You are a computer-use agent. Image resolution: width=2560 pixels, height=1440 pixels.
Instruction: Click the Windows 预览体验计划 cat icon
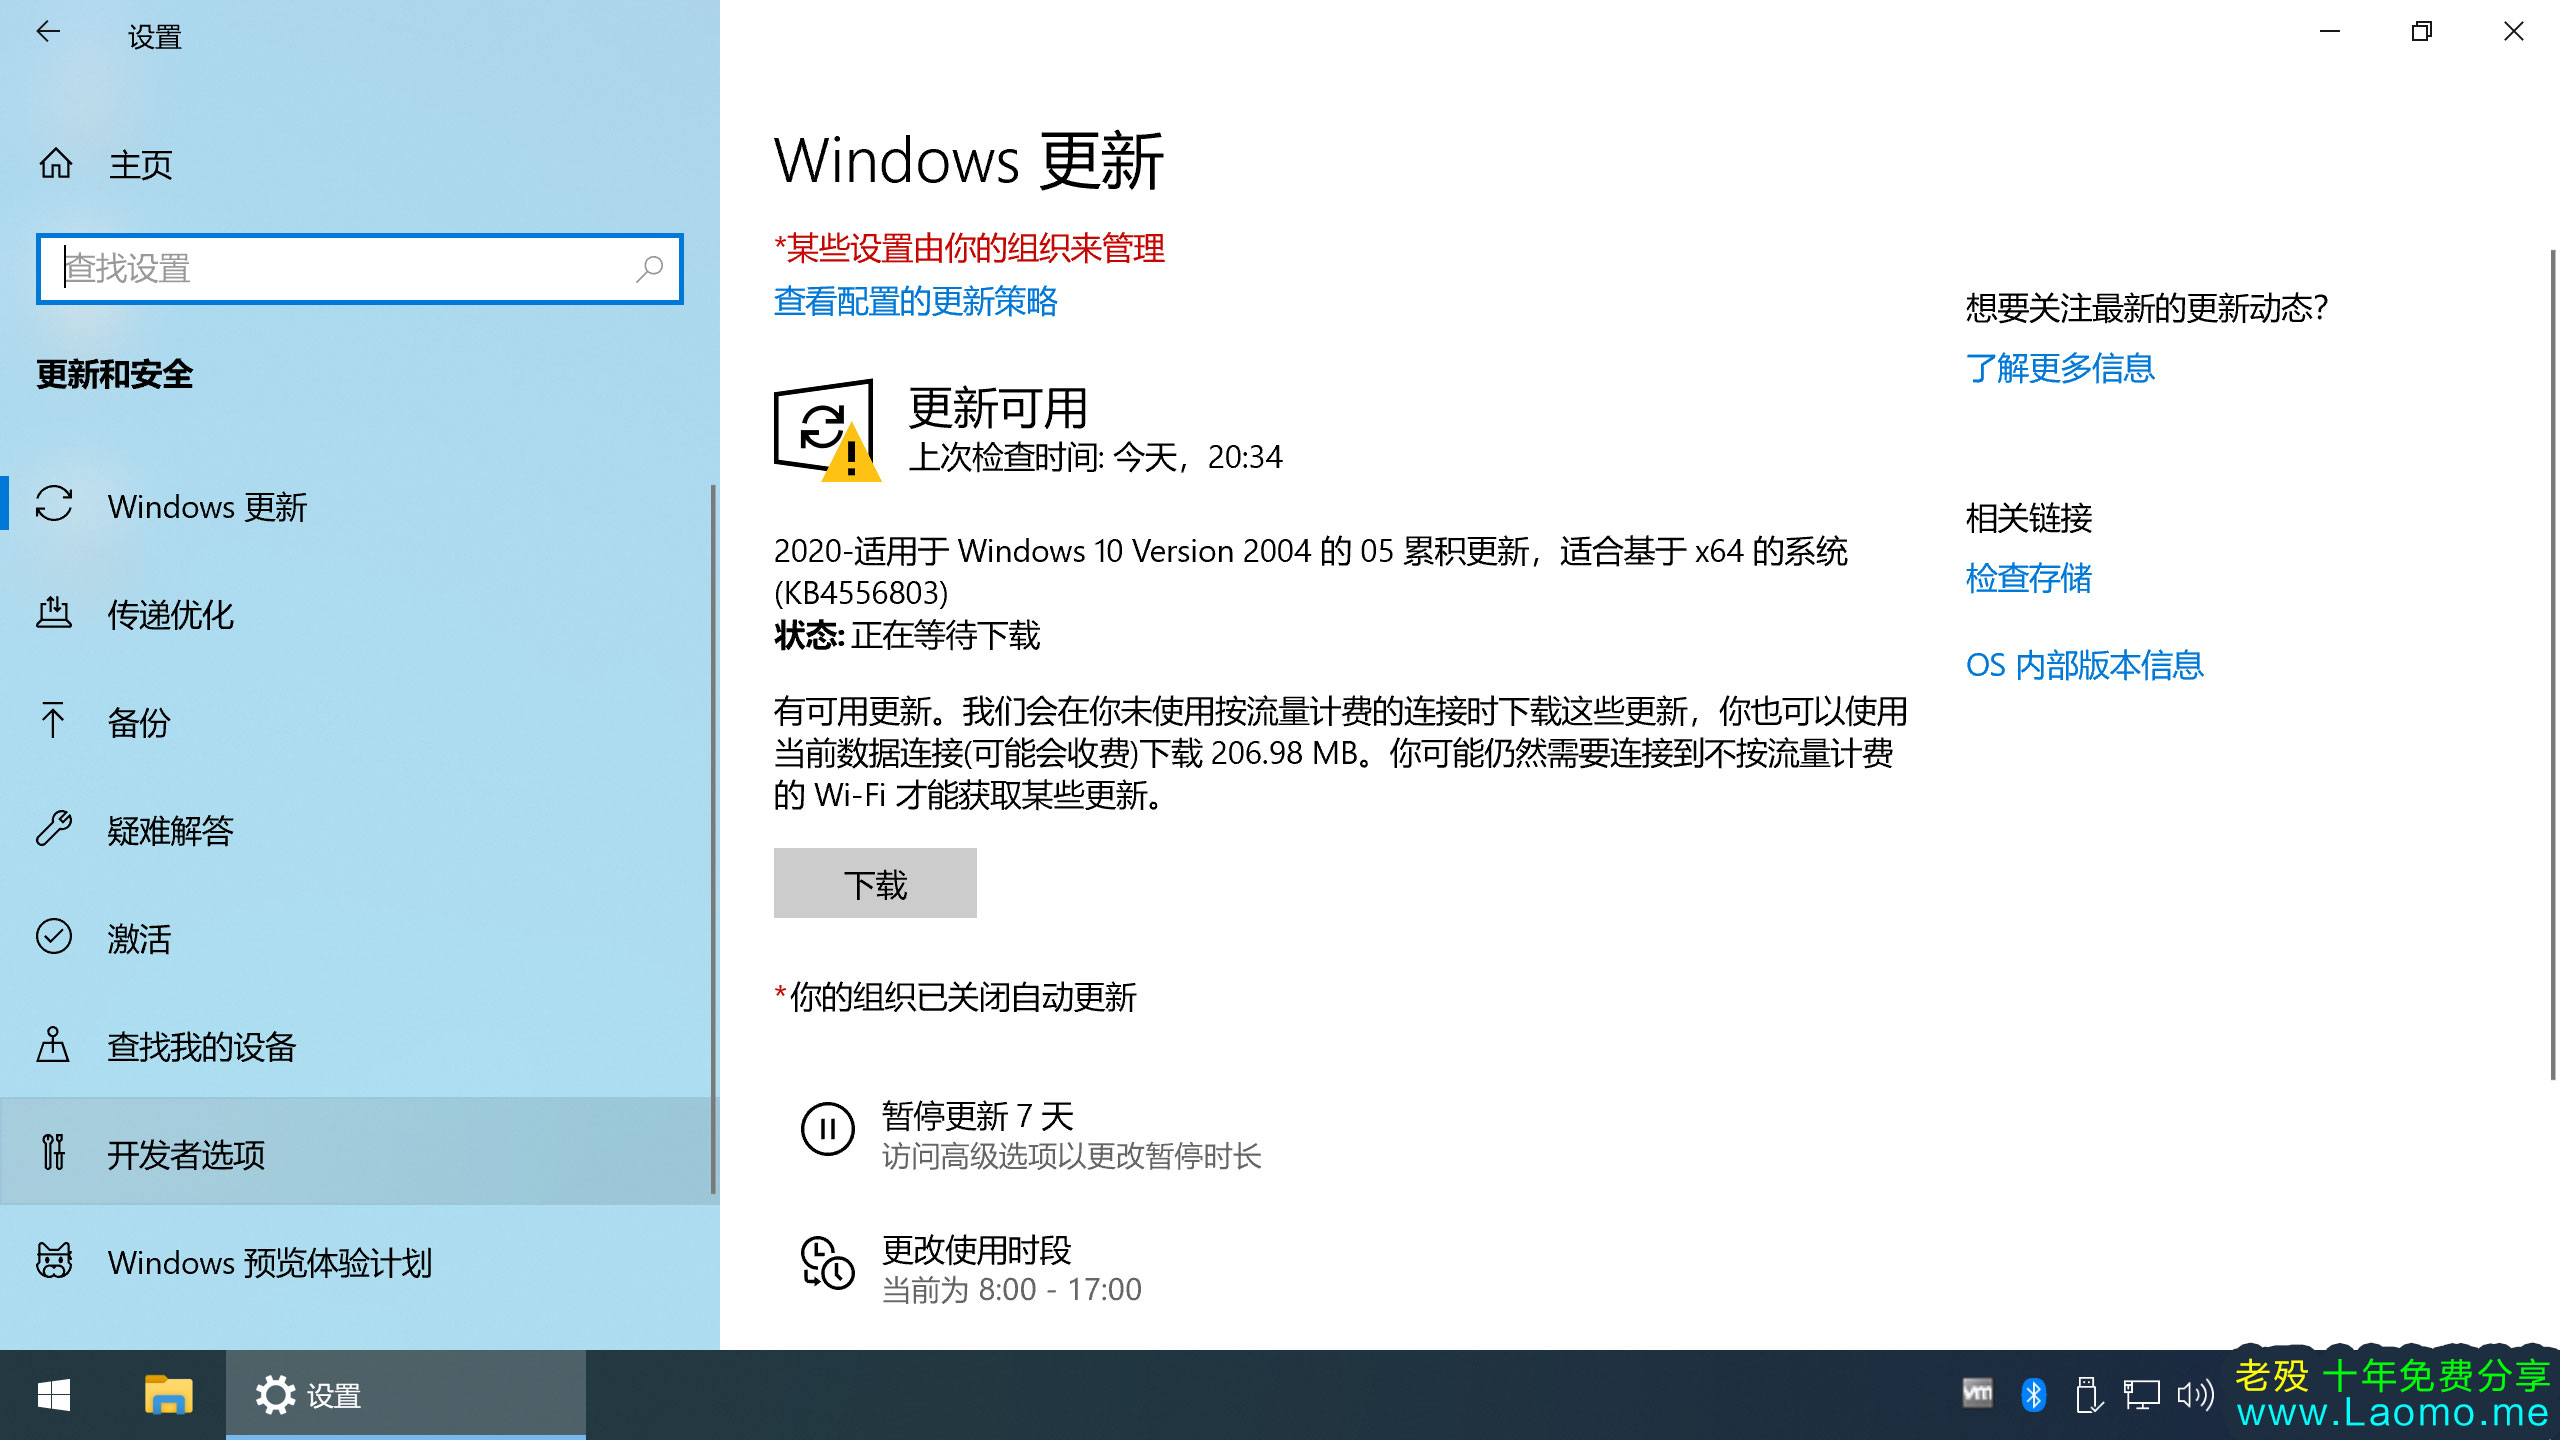(x=54, y=1260)
